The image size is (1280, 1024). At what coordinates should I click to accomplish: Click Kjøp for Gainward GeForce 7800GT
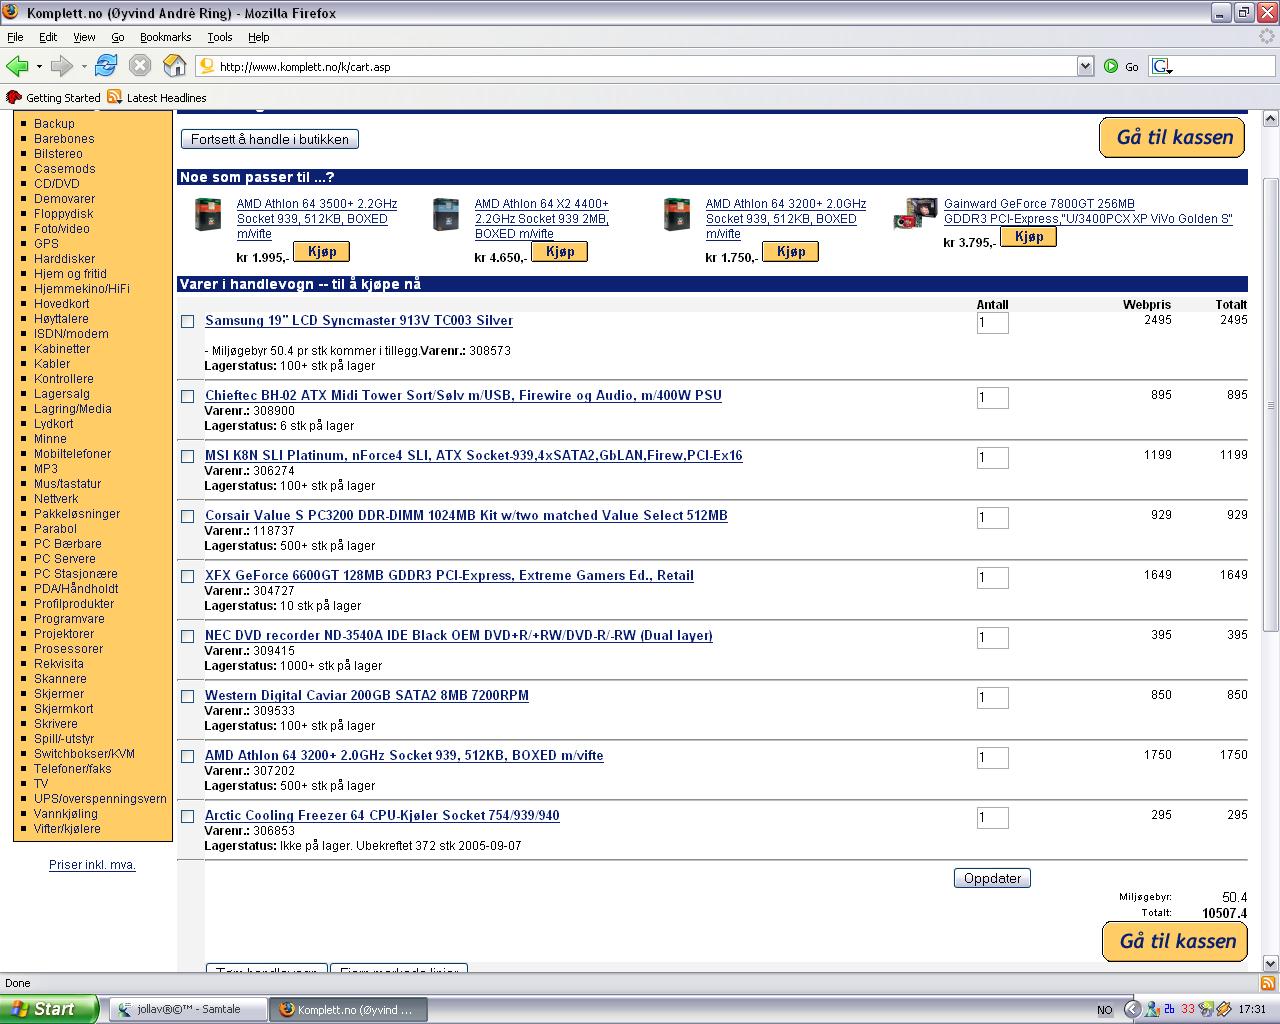(1028, 236)
